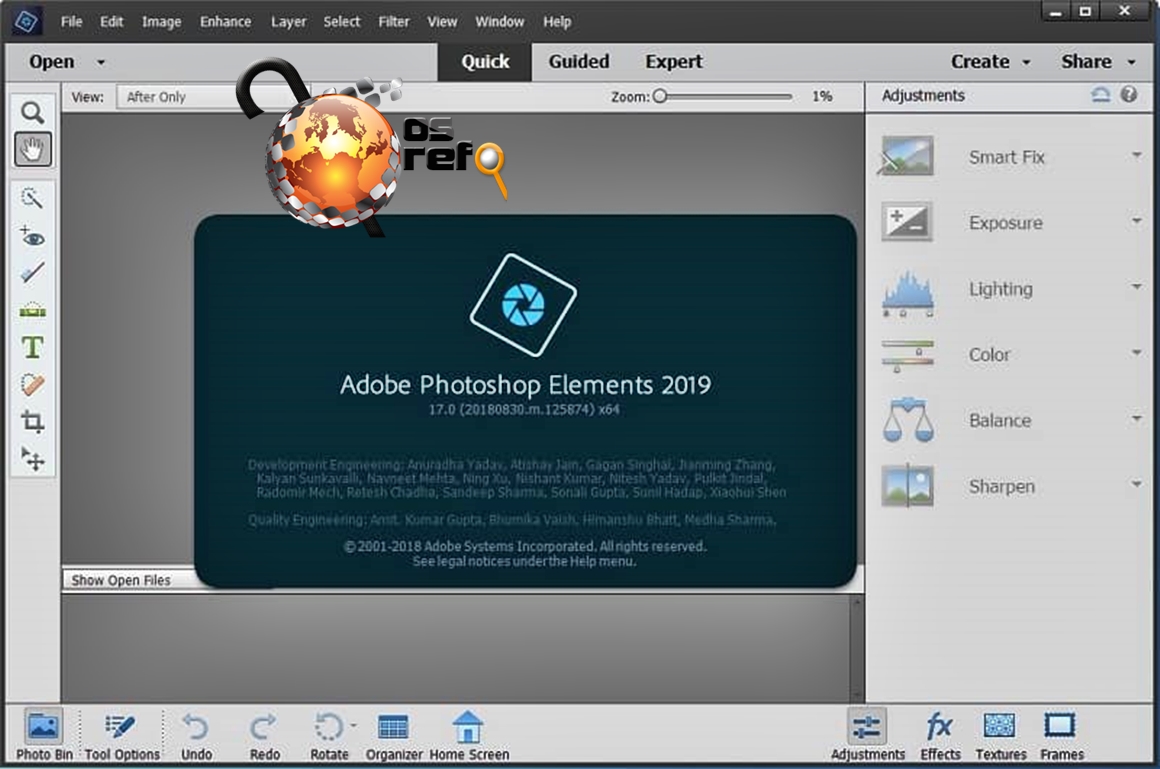Viewport: 1160px width, 769px height.
Task: Show the Tool Options panel
Action: coord(121,734)
